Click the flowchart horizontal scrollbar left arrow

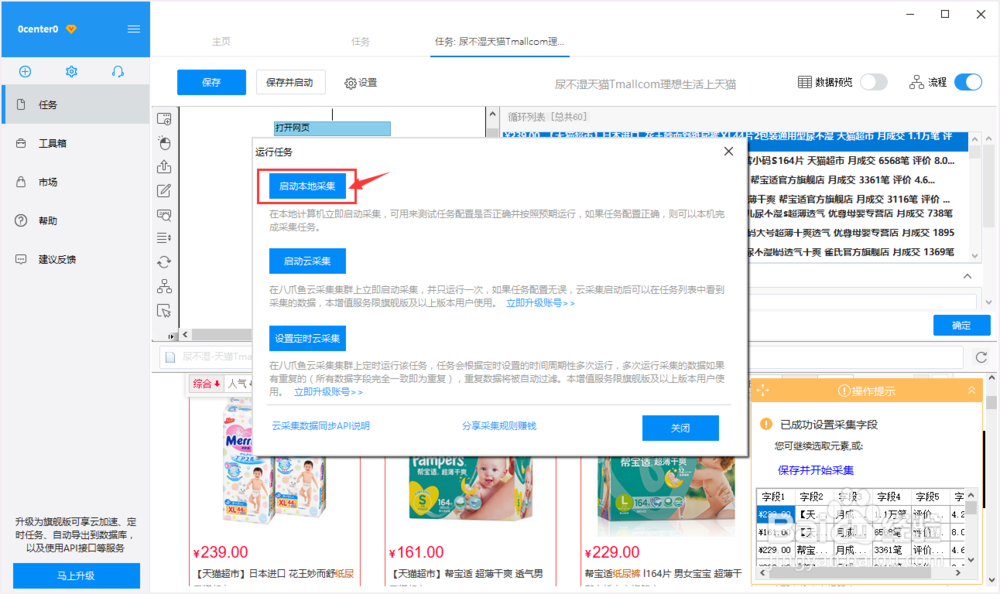click(x=186, y=334)
